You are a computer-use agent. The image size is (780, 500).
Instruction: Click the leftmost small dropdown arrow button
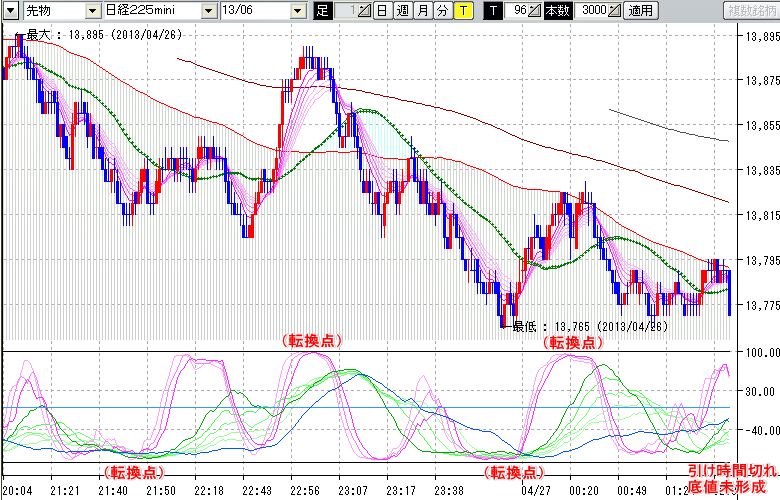click(11, 10)
